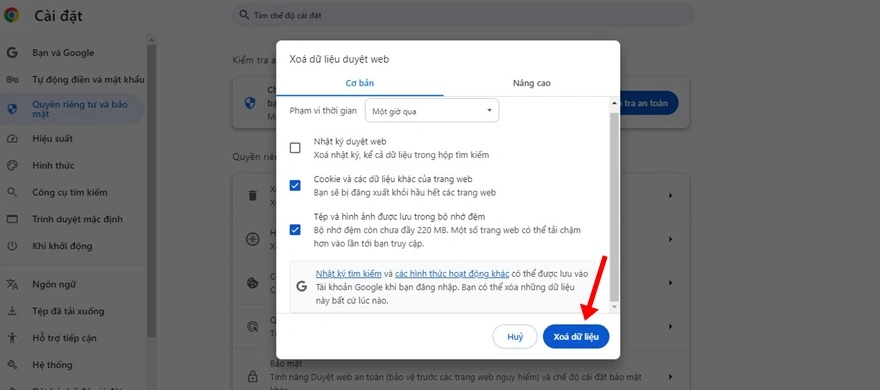Open Hình thức settings section
The height and width of the screenshot is (390, 880).
click(x=53, y=166)
